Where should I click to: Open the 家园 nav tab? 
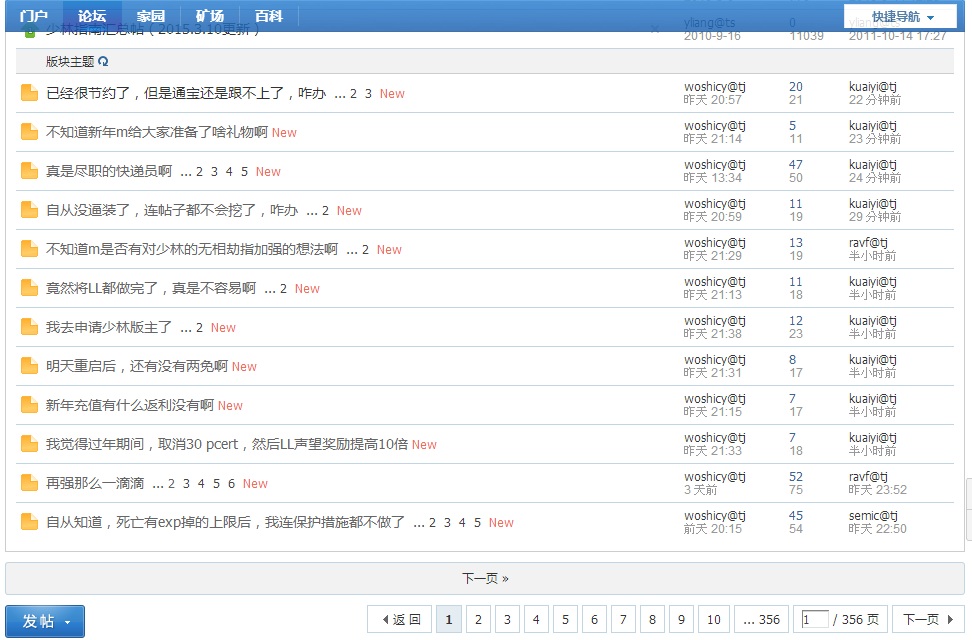click(151, 16)
